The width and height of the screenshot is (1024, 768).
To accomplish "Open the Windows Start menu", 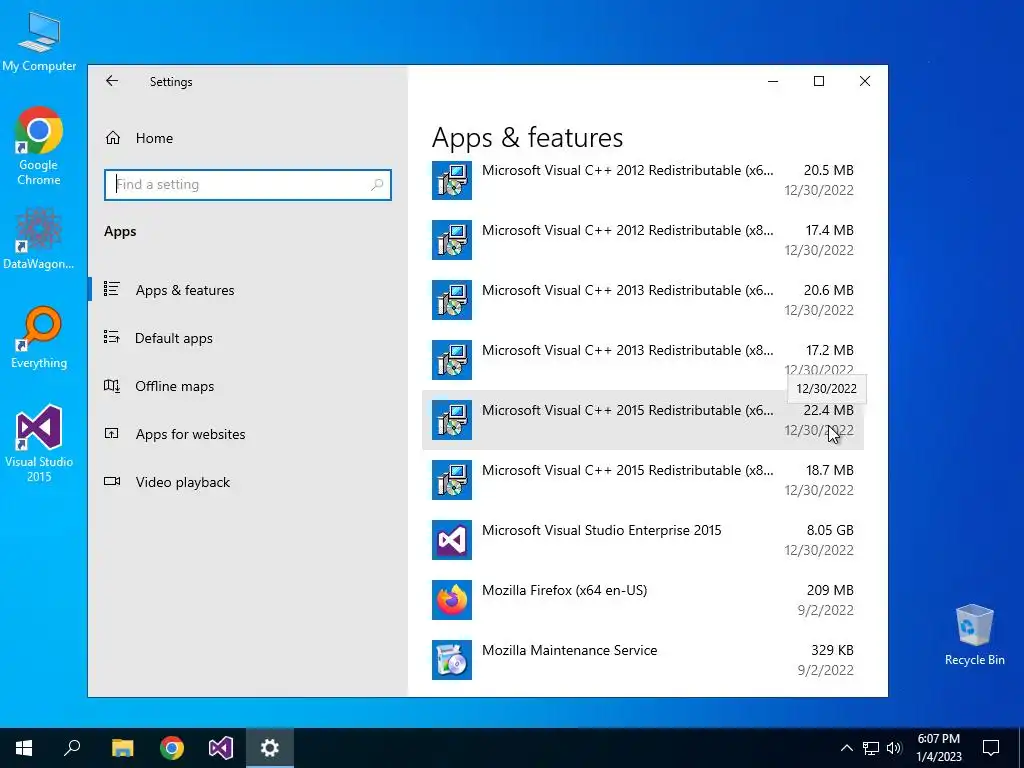I will coord(24,748).
